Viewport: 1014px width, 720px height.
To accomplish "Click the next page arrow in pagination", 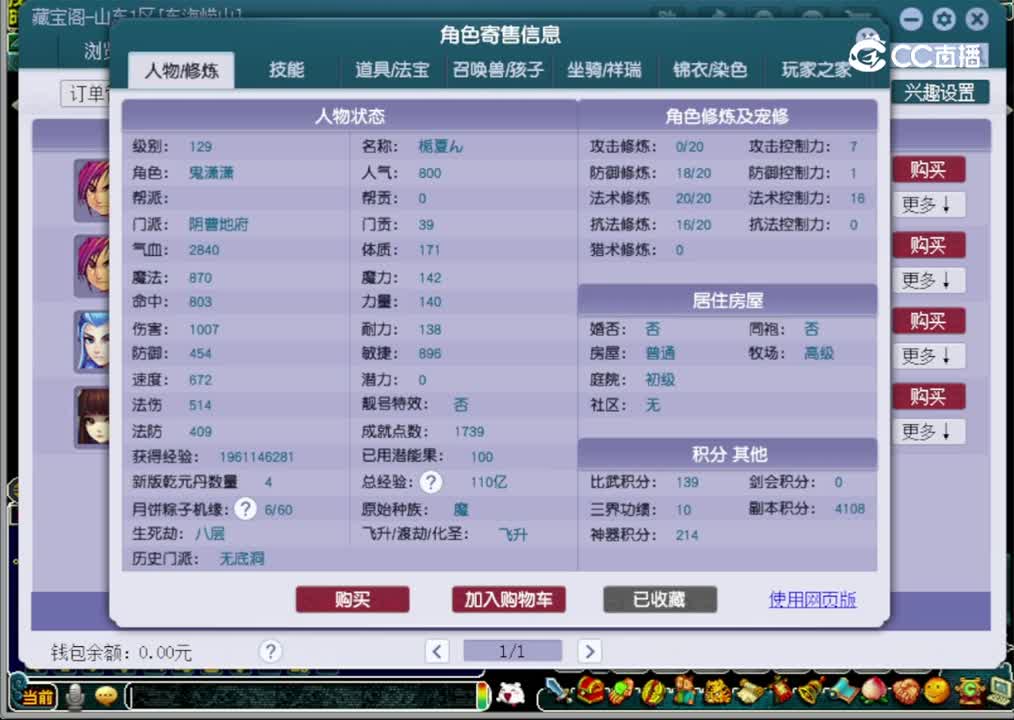I will pos(589,650).
